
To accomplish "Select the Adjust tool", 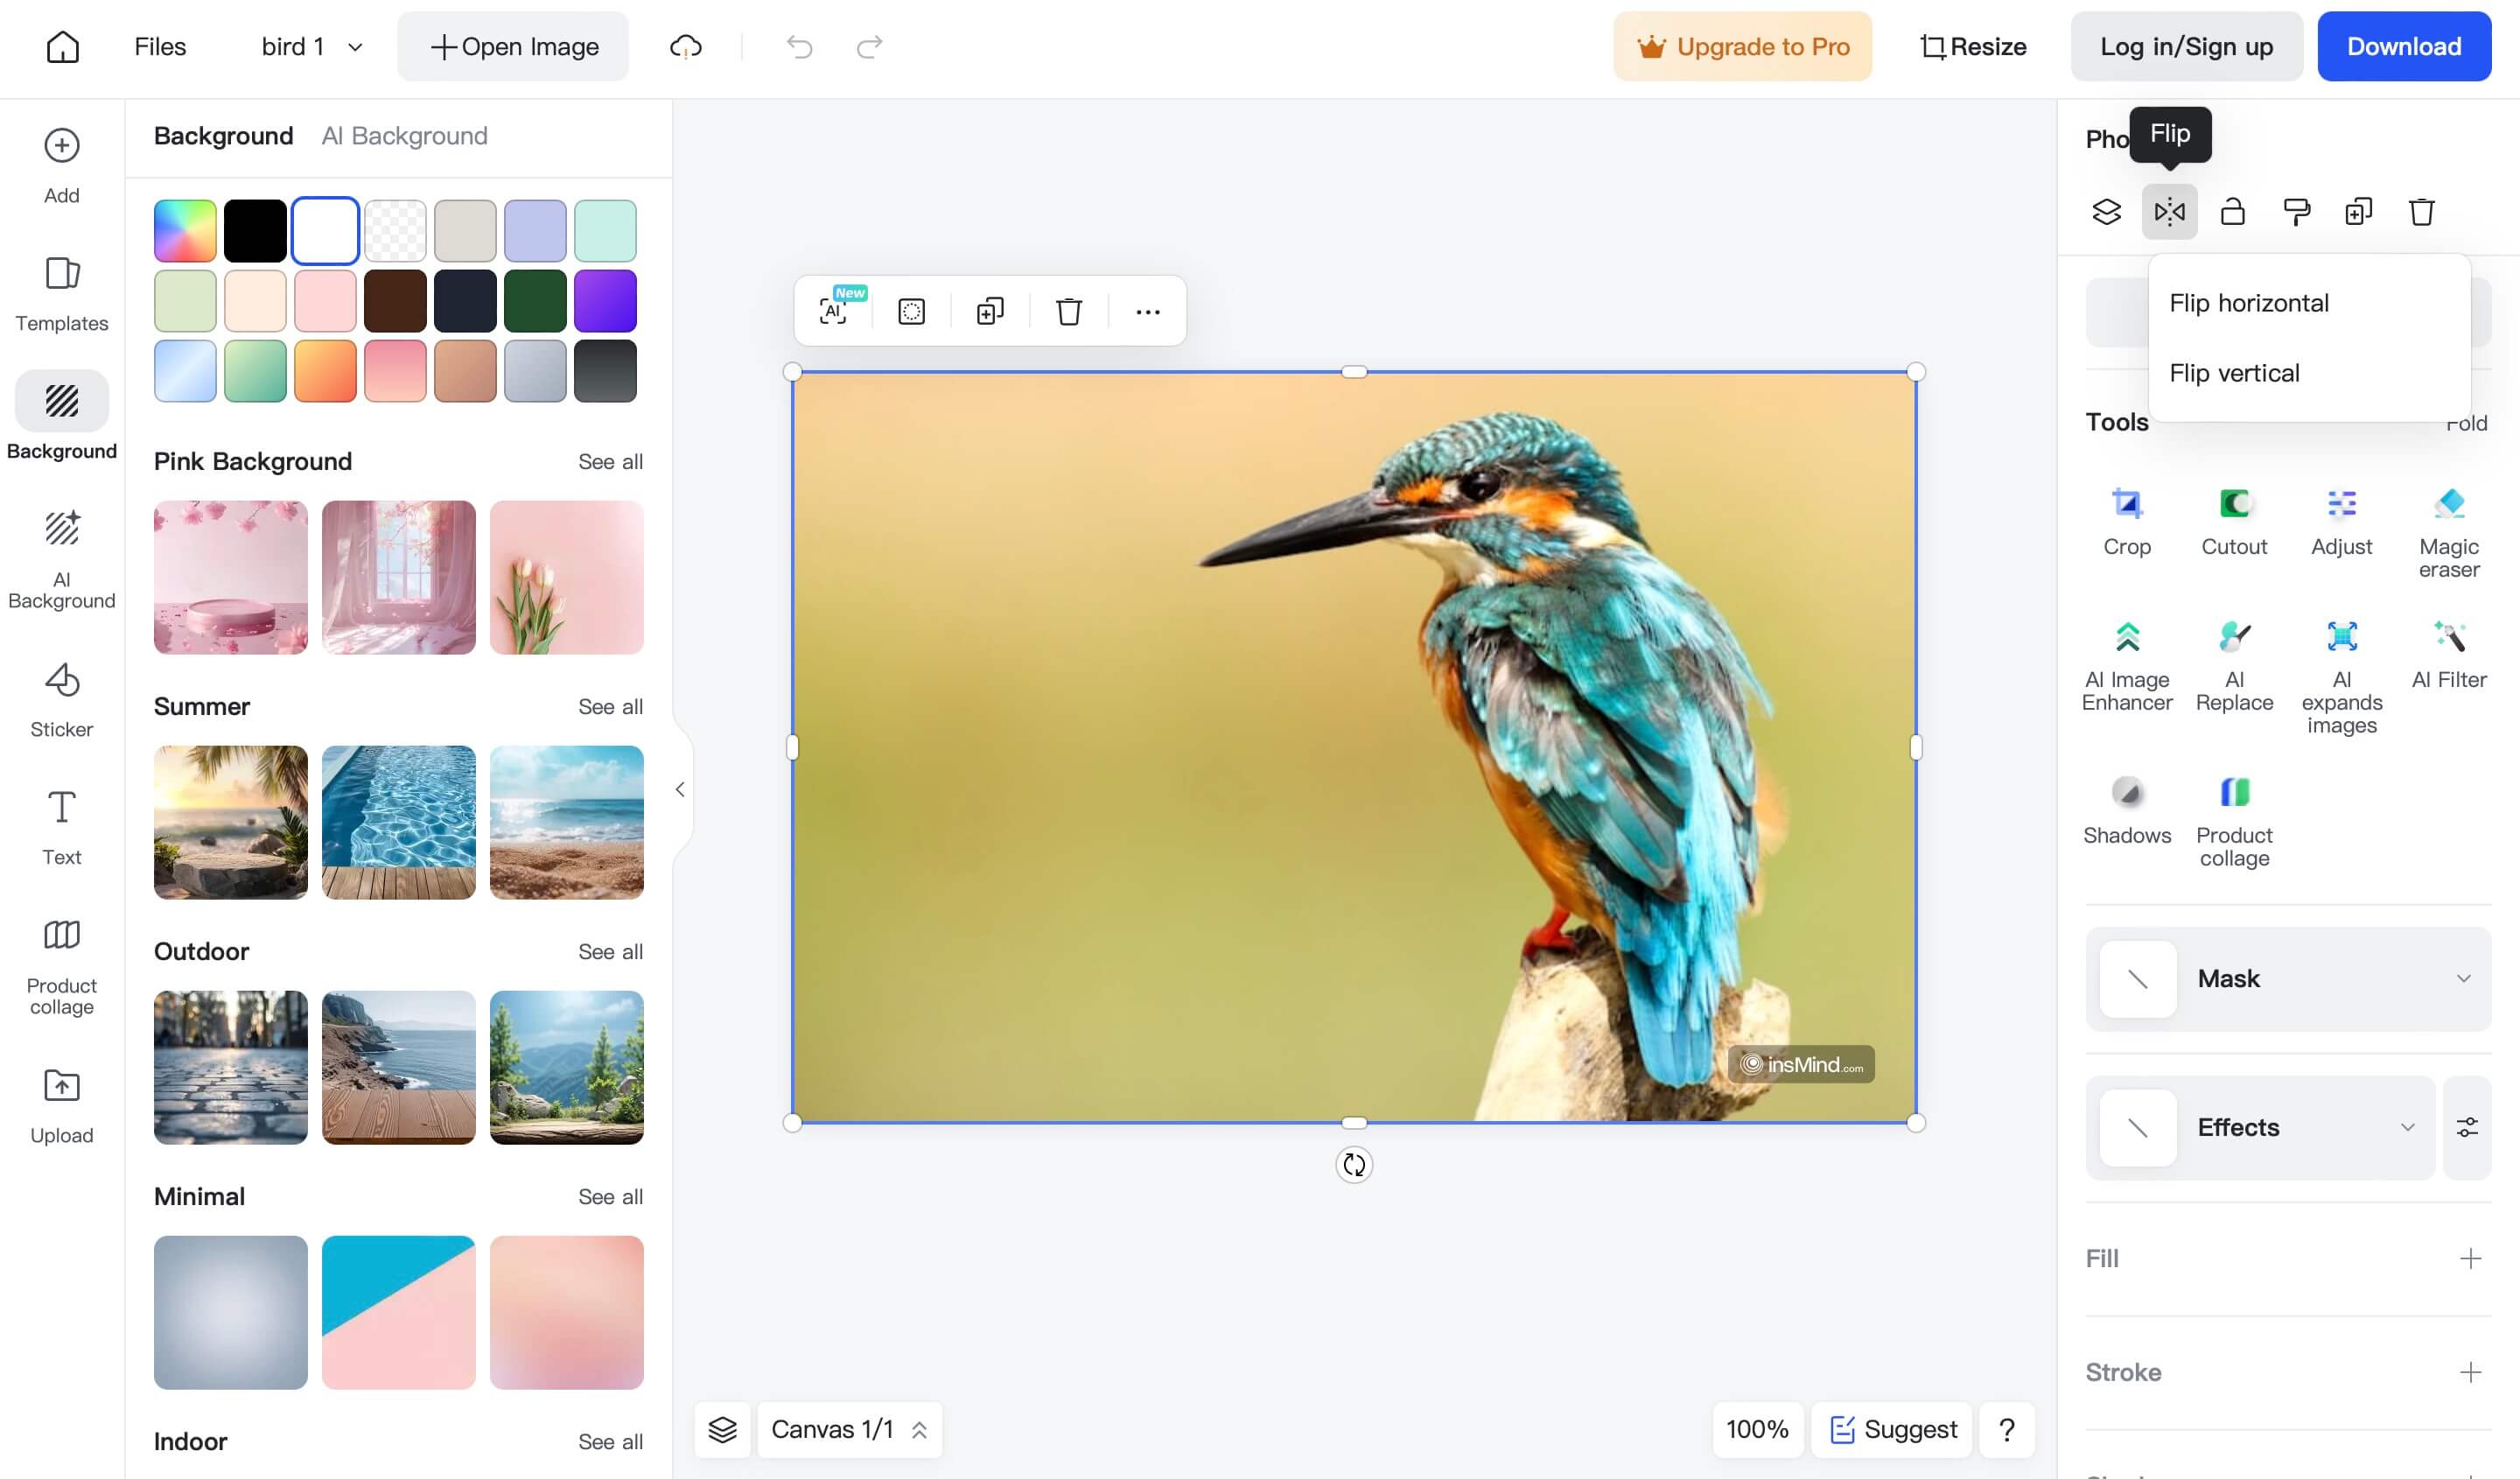I will pos(2341,520).
